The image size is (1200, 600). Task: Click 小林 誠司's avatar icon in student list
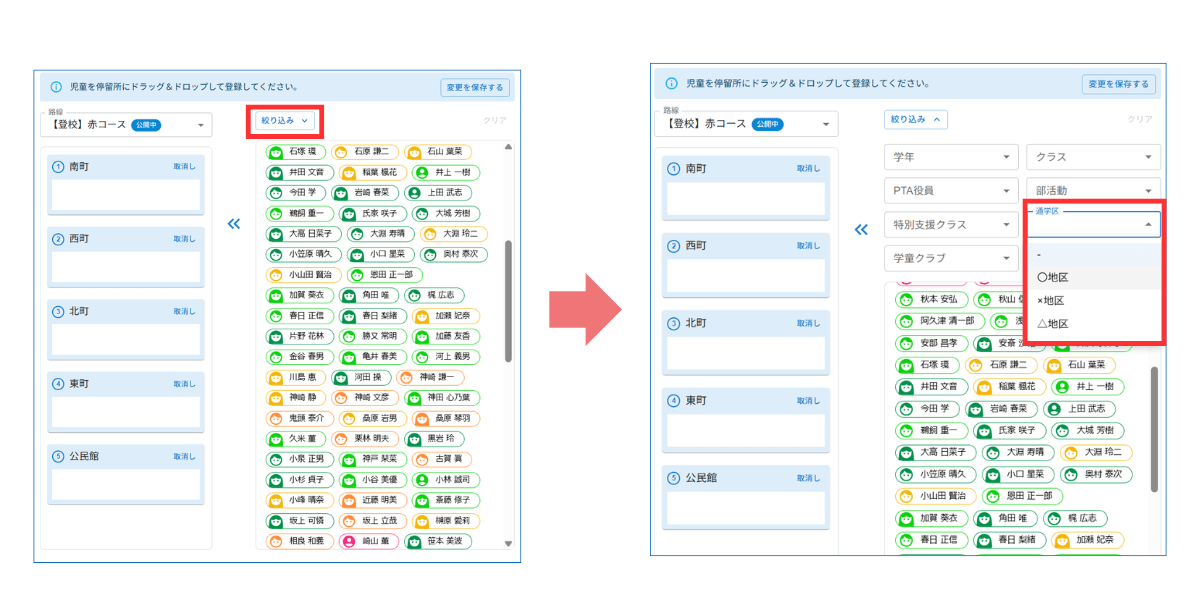tap(422, 480)
